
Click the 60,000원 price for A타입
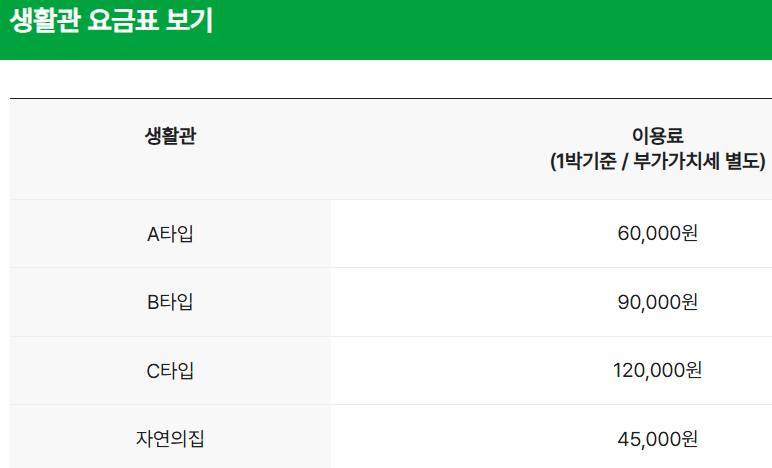click(x=657, y=234)
